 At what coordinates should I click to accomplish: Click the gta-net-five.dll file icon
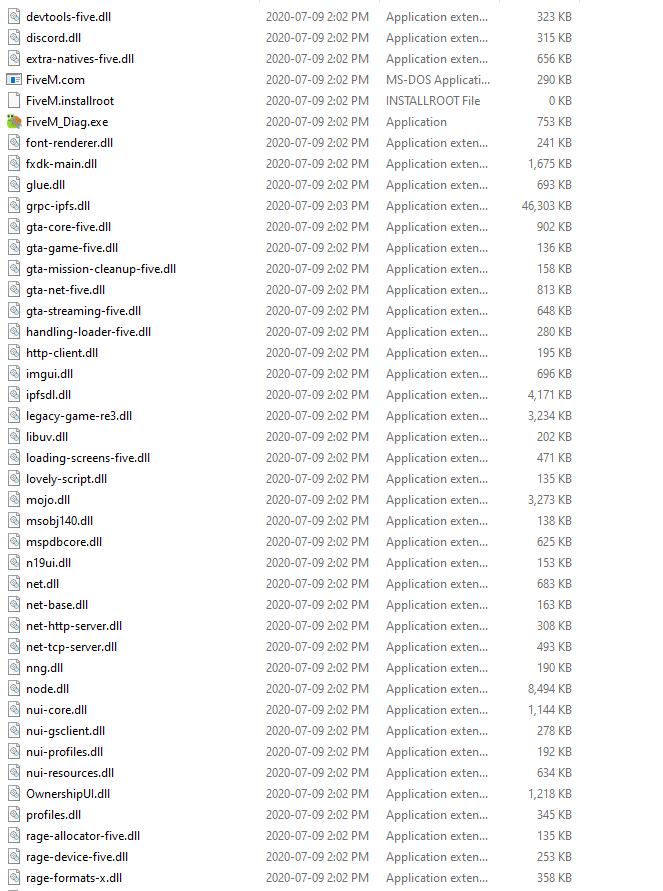(x=14, y=290)
